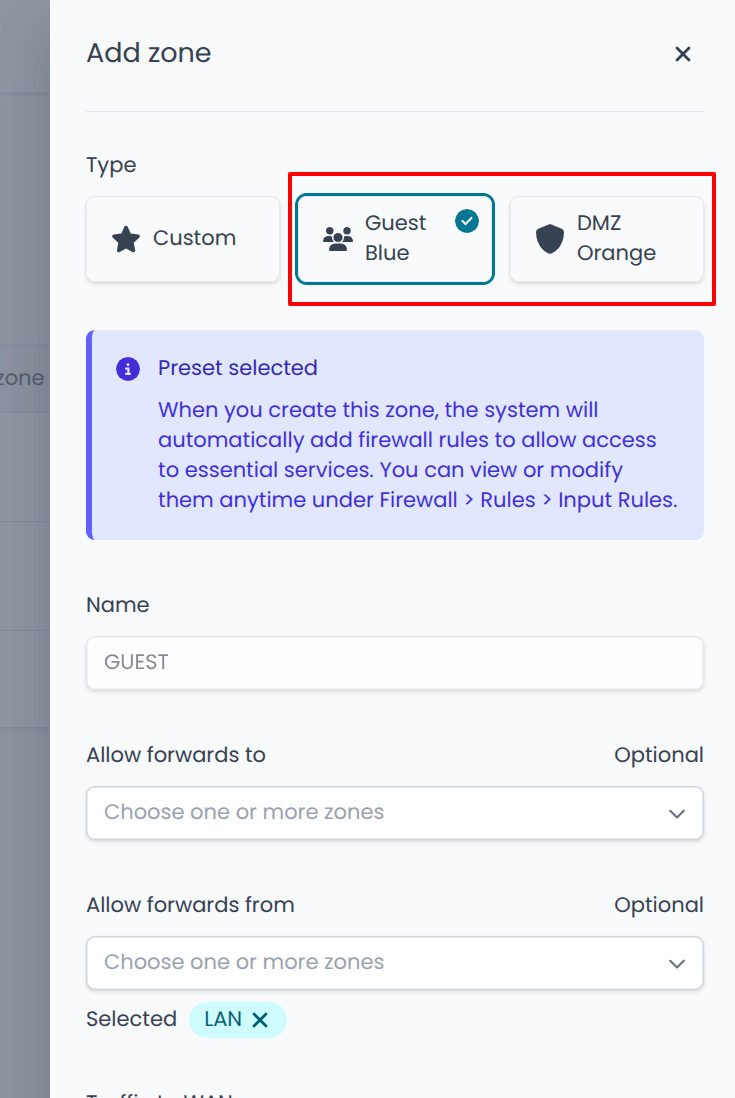Expand Allow forwards to chevron arrow

(677, 813)
